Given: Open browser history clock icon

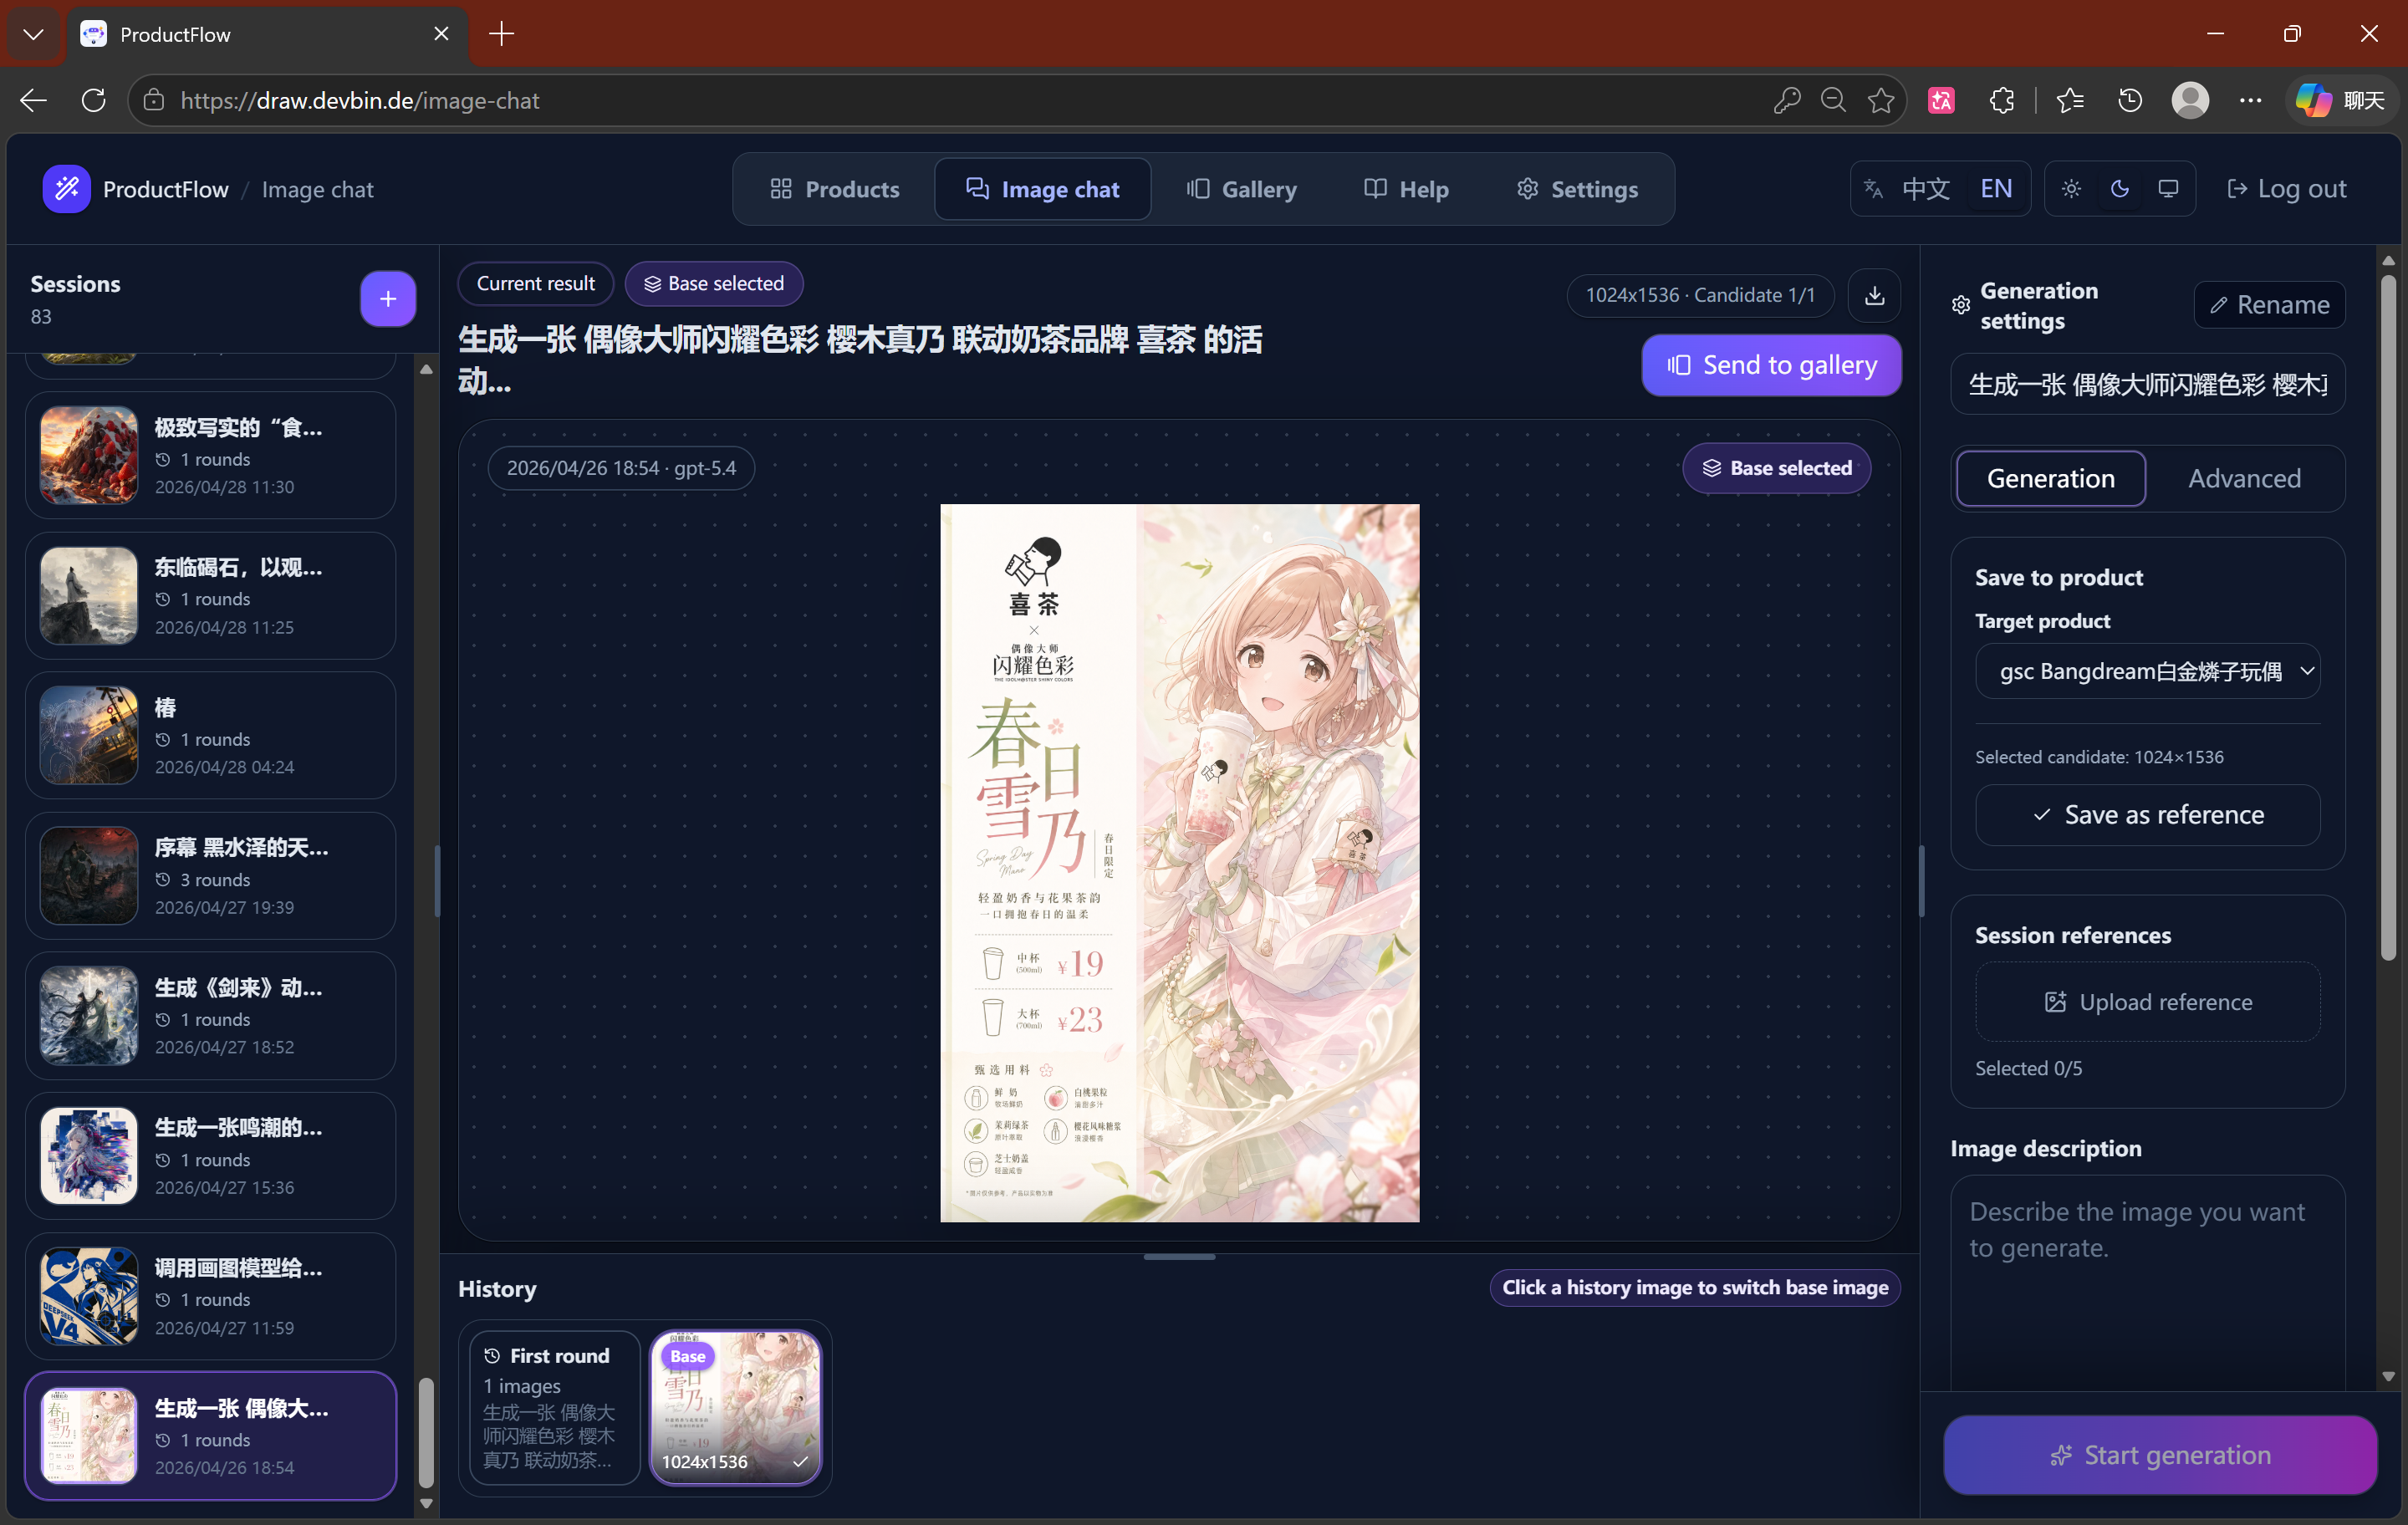Looking at the screenshot, I should click(2130, 100).
